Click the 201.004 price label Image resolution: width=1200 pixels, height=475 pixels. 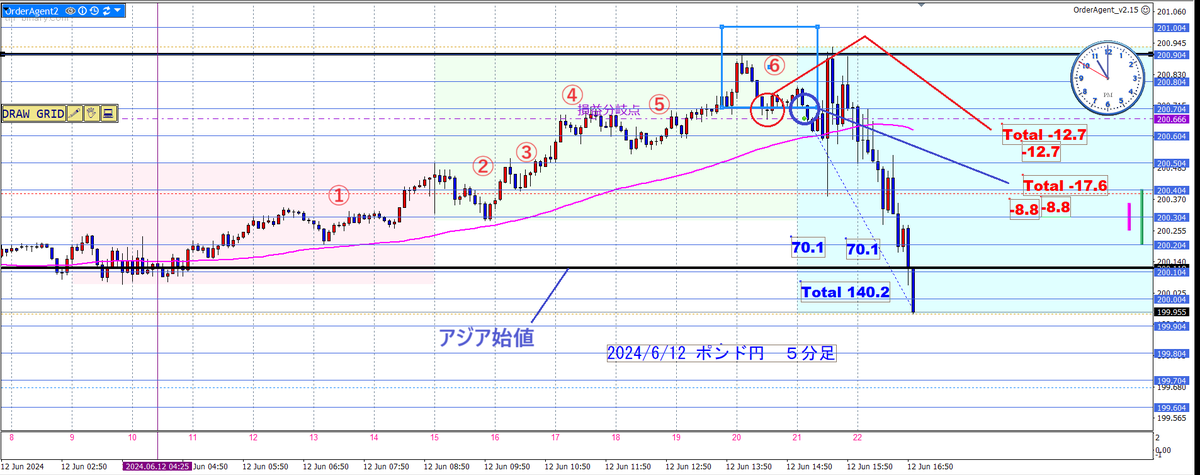[x=1171, y=29]
